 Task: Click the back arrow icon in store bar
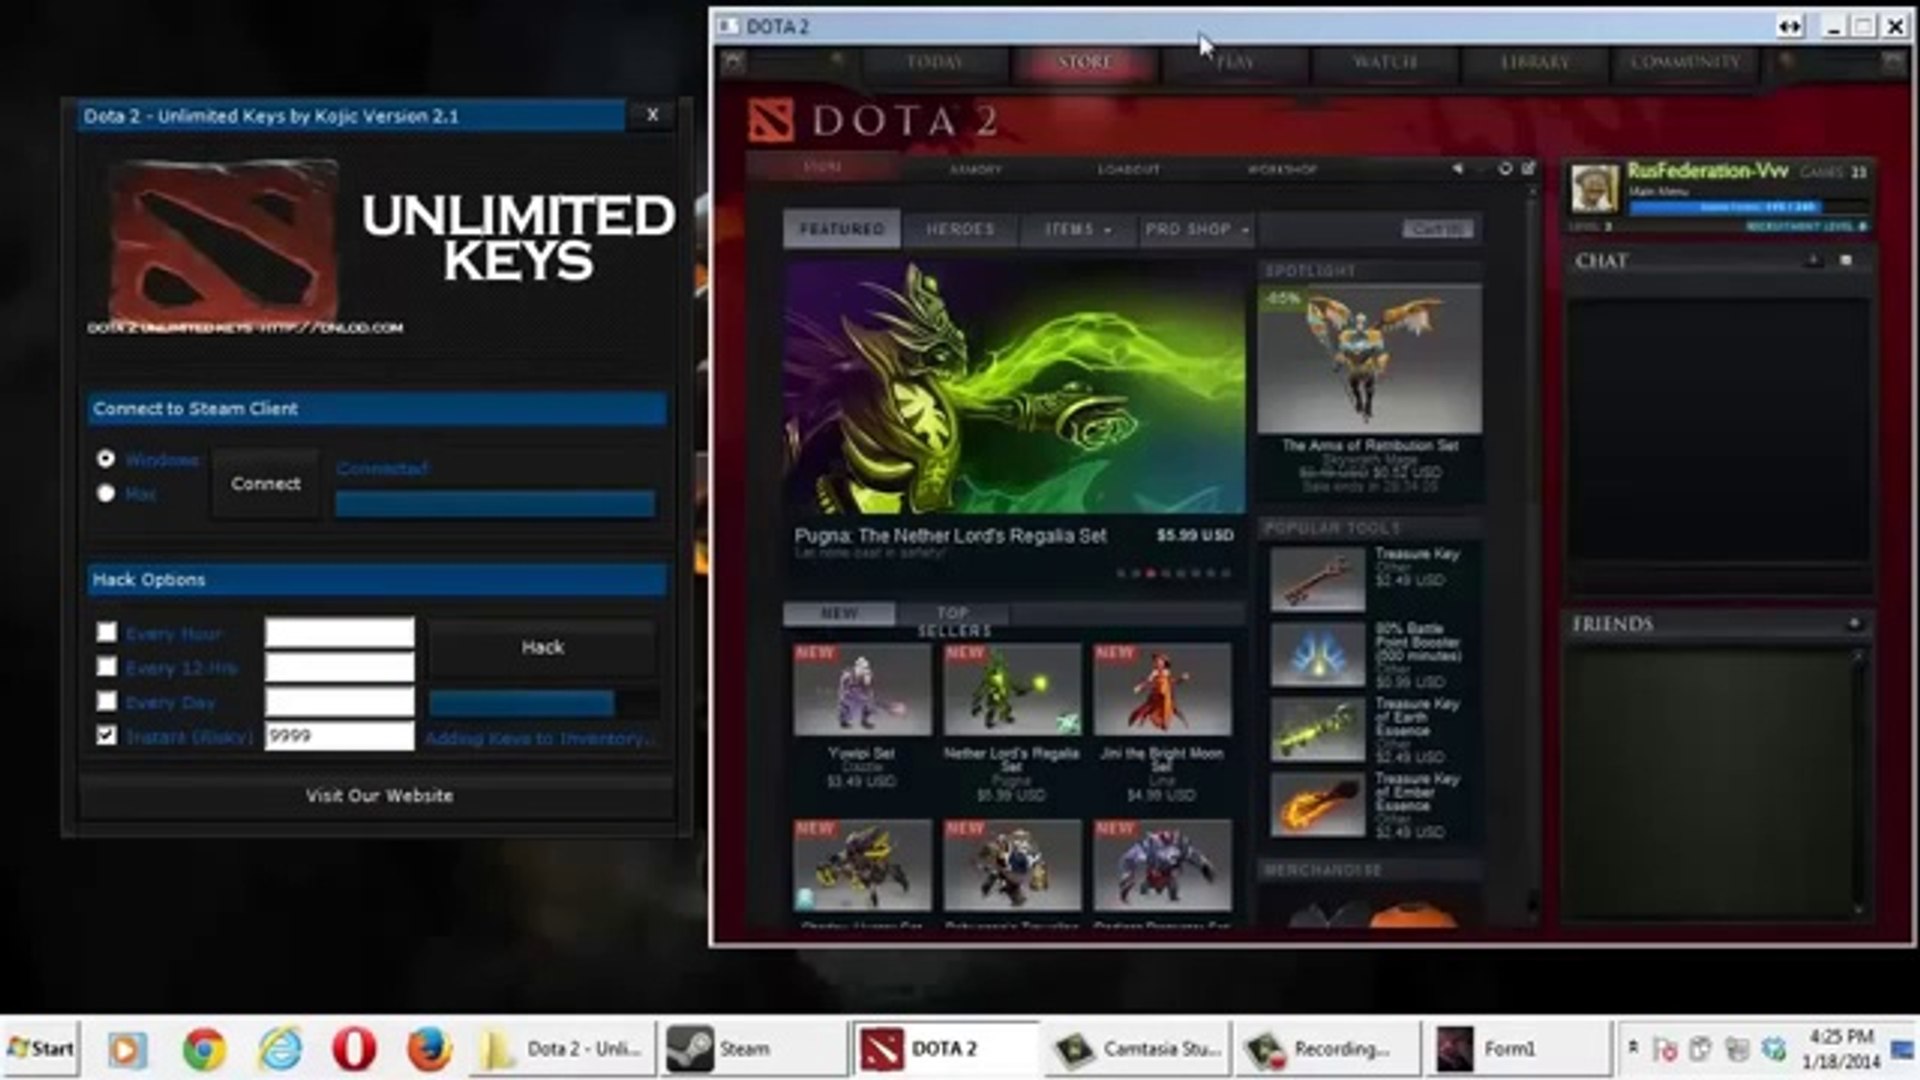pyautogui.click(x=1457, y=169)
